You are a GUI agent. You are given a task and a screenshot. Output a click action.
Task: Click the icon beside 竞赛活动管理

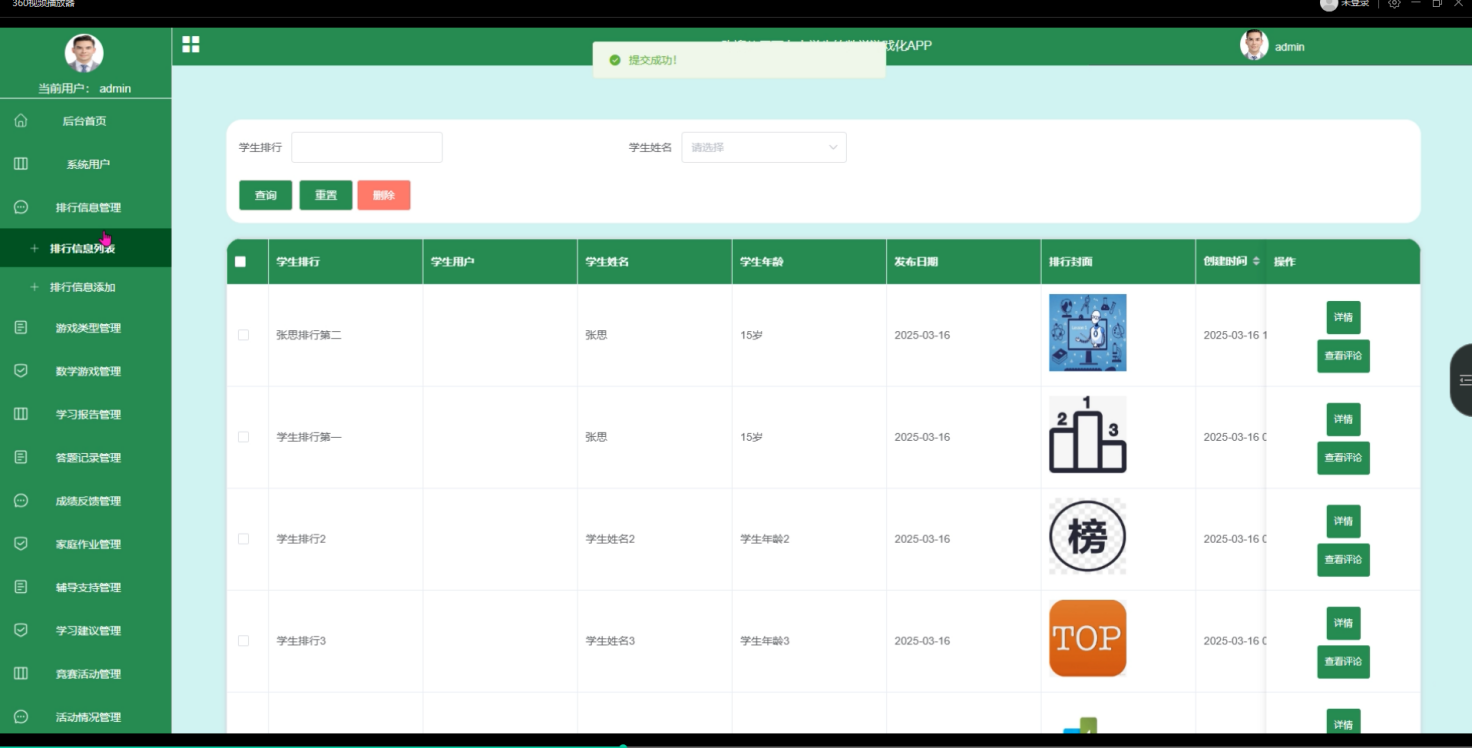pos(21,673)
